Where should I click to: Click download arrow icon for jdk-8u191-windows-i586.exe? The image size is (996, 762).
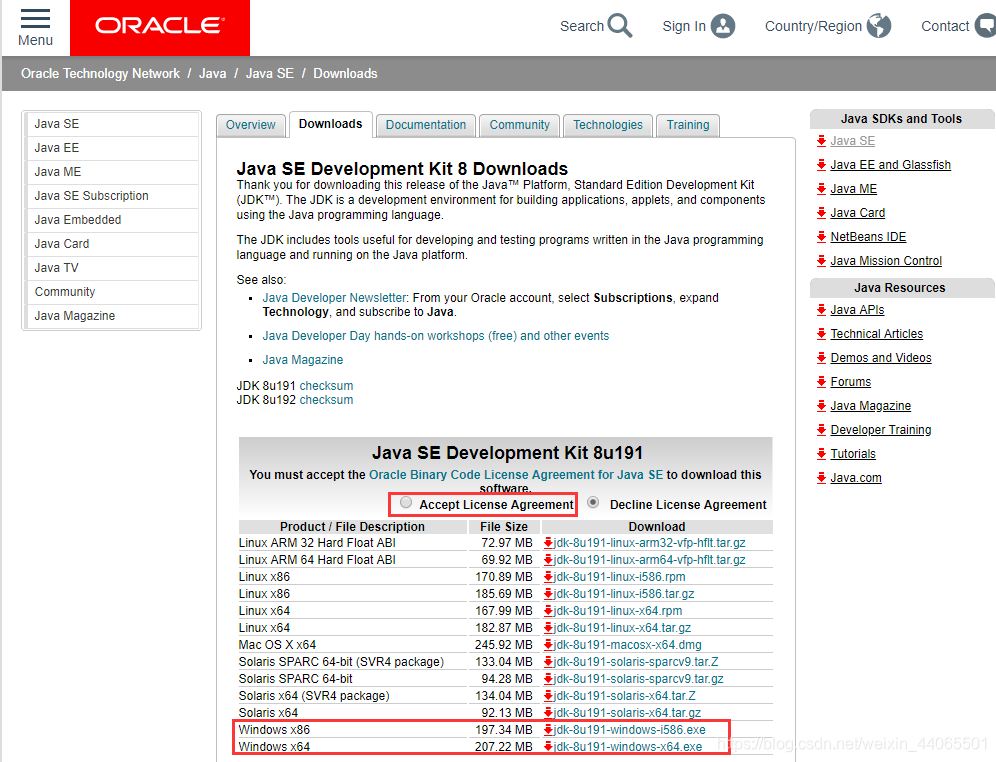pyautogui.click(x=548, y=730)
